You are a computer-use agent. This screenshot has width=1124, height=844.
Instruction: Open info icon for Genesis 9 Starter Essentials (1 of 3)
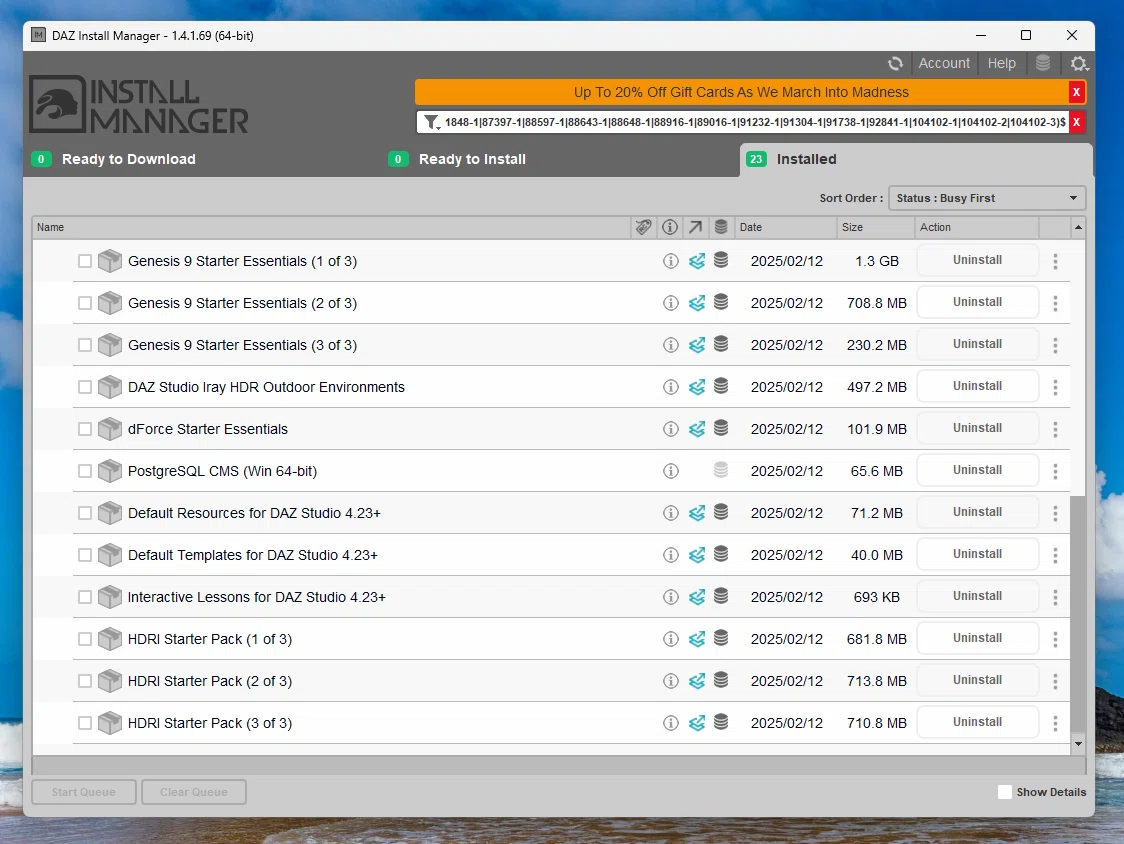point(670,261)
